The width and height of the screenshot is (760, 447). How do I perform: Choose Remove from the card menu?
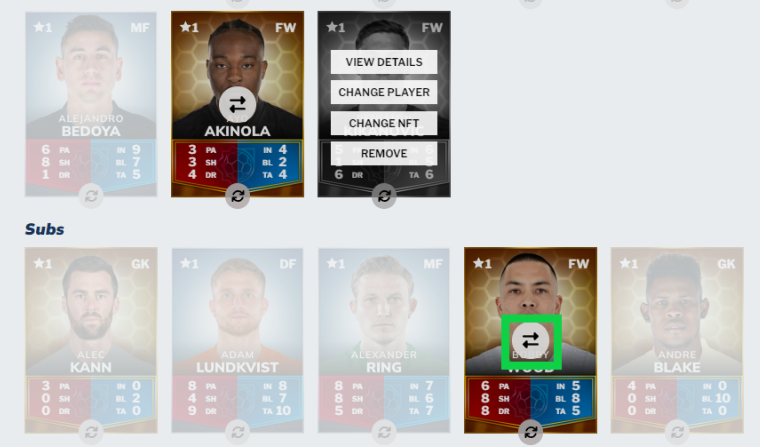click(x=384, y=153)
